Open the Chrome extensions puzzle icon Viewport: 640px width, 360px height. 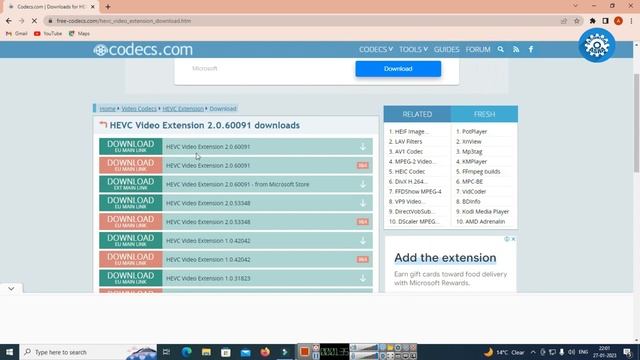593,21
